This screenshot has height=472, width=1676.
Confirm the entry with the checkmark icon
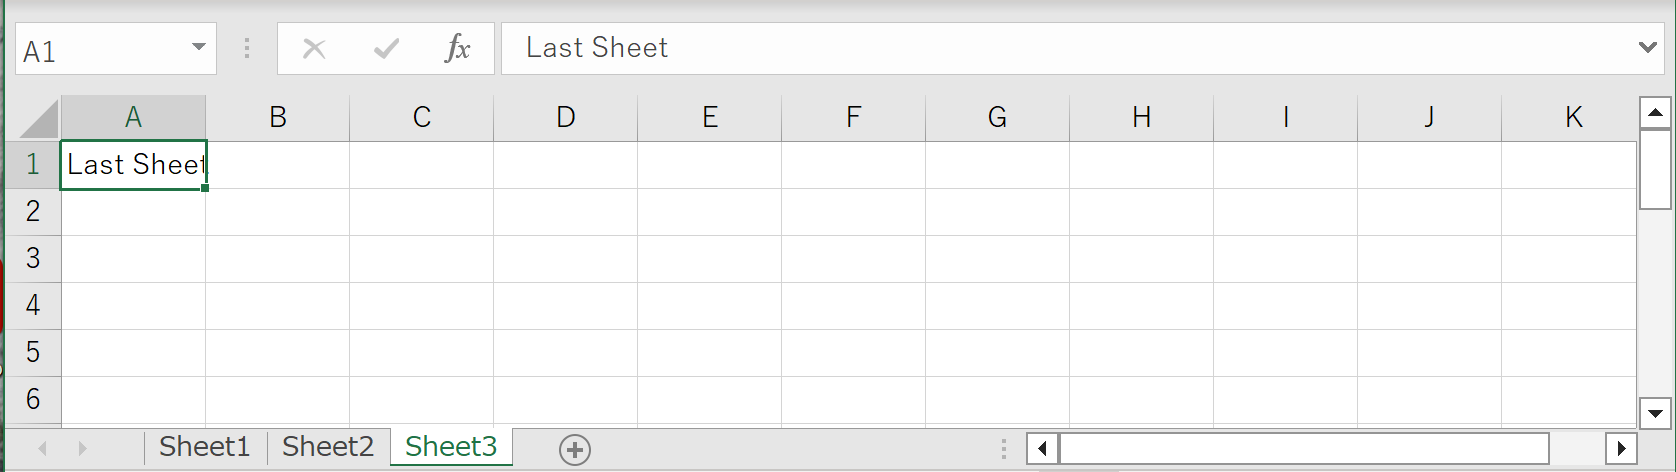tap(386, 48)
